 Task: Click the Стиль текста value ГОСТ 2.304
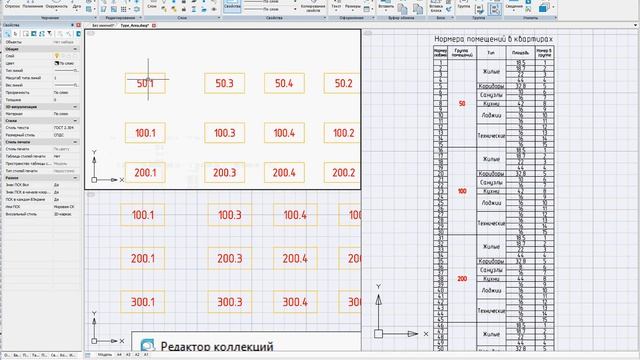(67, 128)
